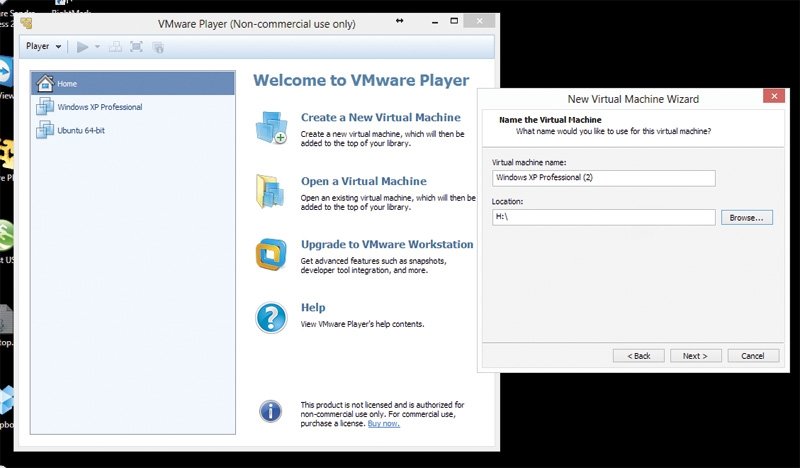Screen dimensions: 800x468
Task: Click the Home house icon in library
Action: 45,83
